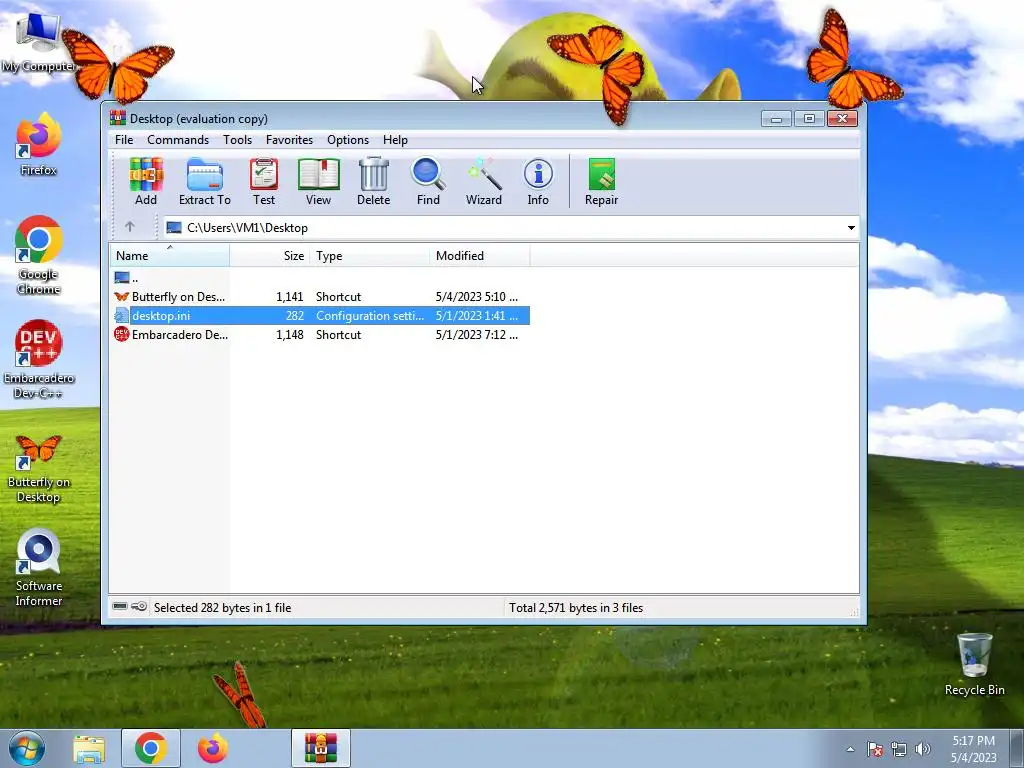Click the Repair archive icon

point(601,182)
